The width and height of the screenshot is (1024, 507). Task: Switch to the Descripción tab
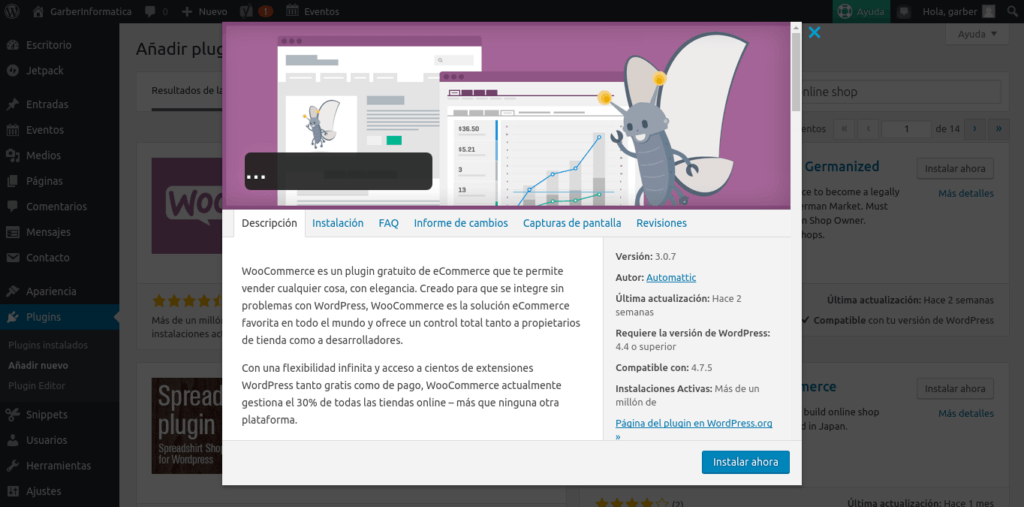pyautogui.click(x=269, y=223)
